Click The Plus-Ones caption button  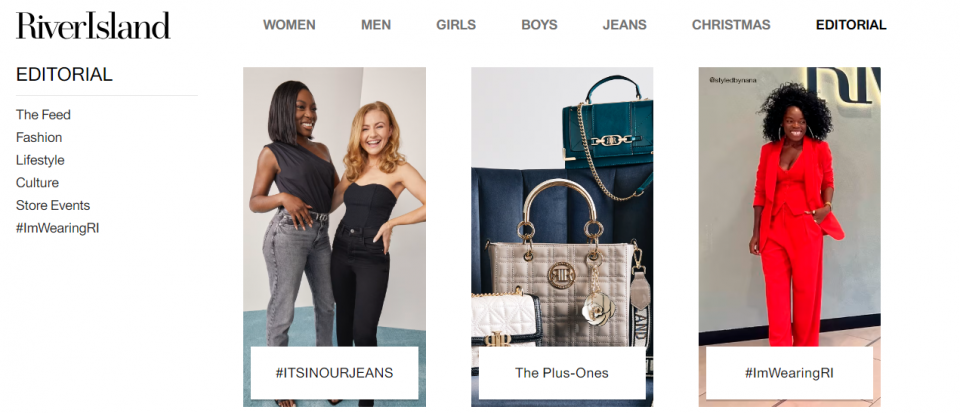click(562, 373)
